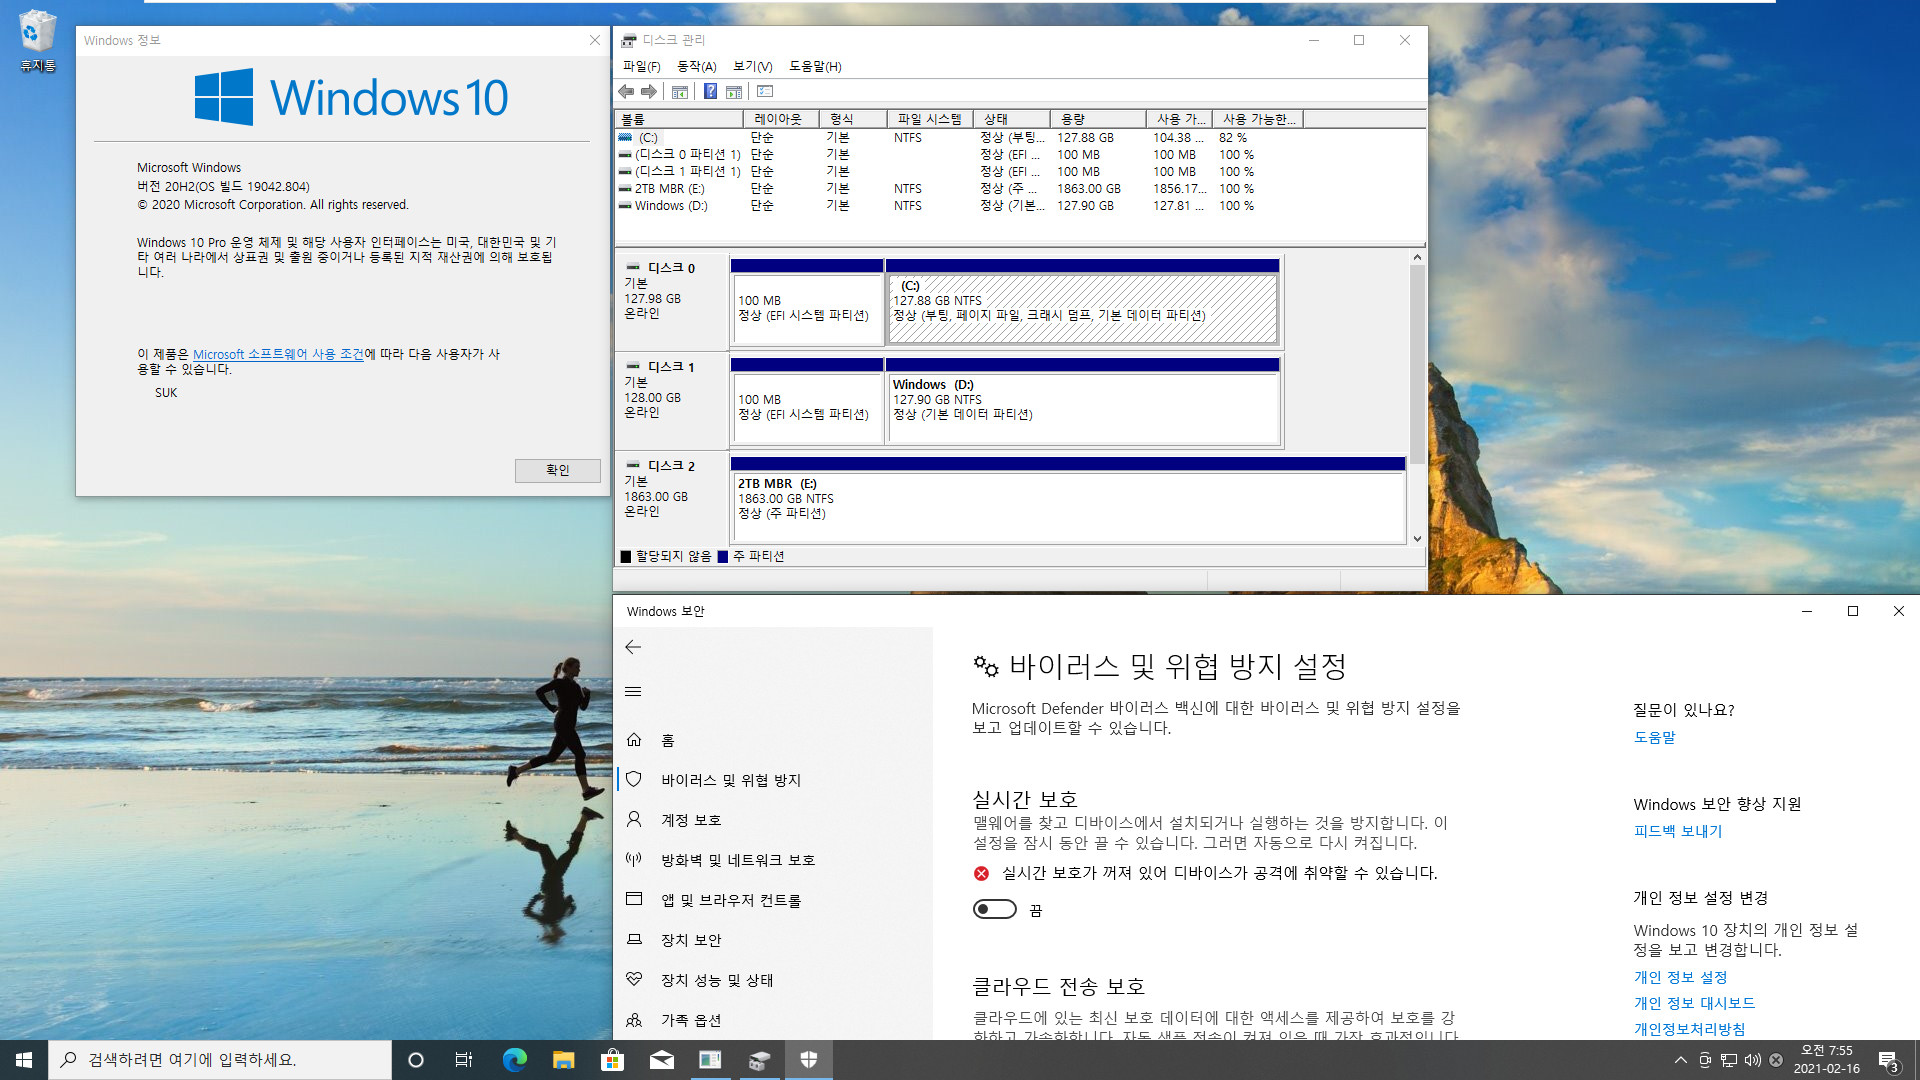This screenshot has height=1080, width=1920.
Task: Sort by the 용량 capacity column header
Action: [1097, 119]
